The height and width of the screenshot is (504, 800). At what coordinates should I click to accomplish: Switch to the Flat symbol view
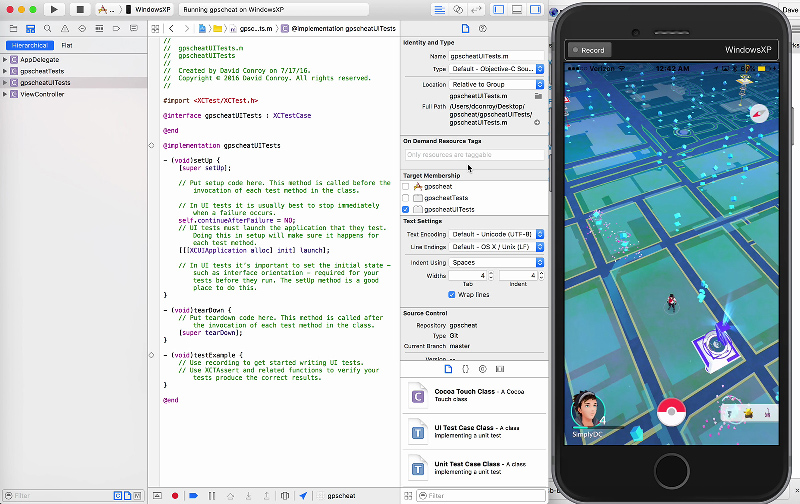point(66,45)
